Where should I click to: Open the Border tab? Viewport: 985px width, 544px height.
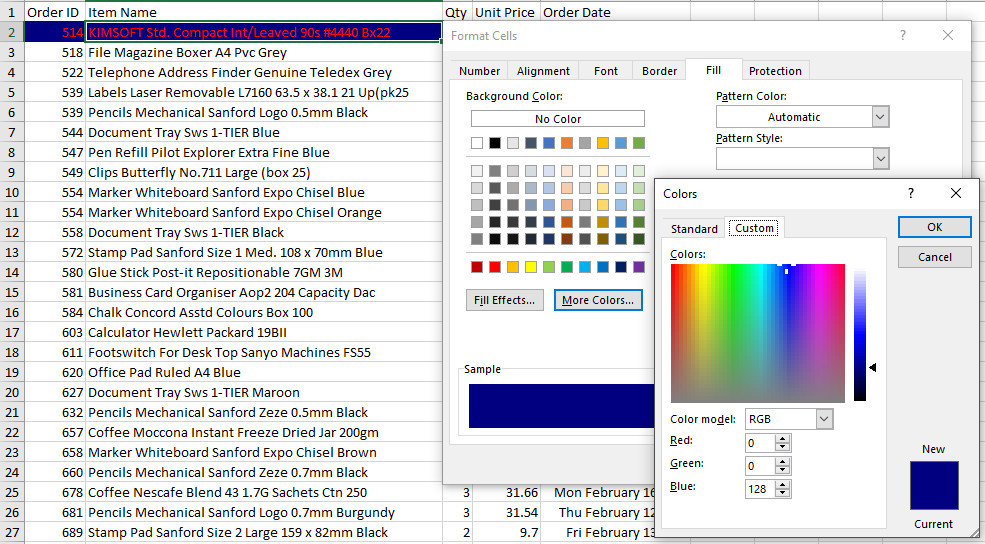(x=659, y=71)
